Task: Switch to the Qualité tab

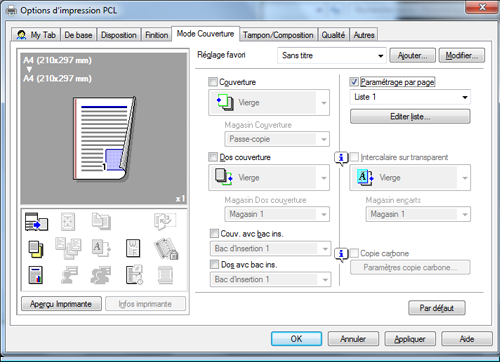Action: click(x=333, y=35)
